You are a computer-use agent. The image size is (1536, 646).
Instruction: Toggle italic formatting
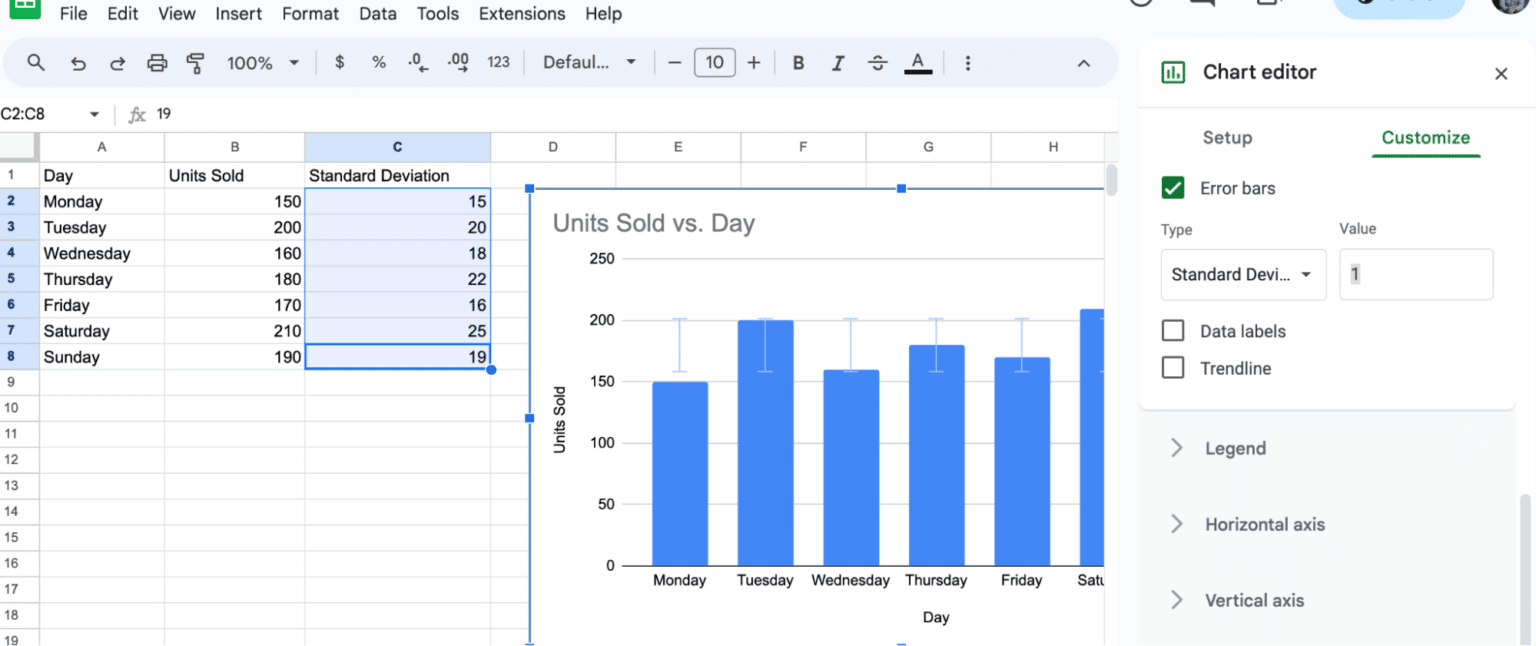[838, 63]
